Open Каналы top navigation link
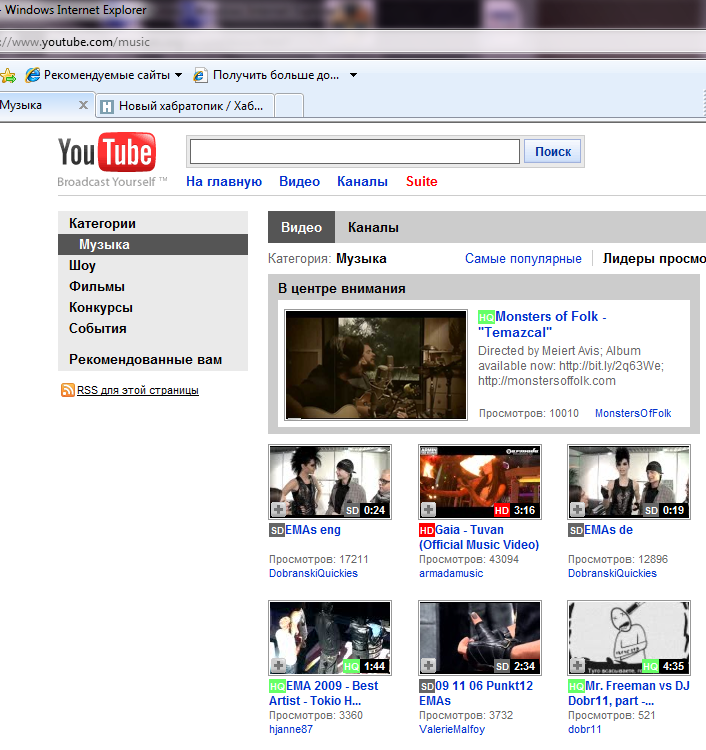This screenshot has height=750, width=706. point(362,181)
